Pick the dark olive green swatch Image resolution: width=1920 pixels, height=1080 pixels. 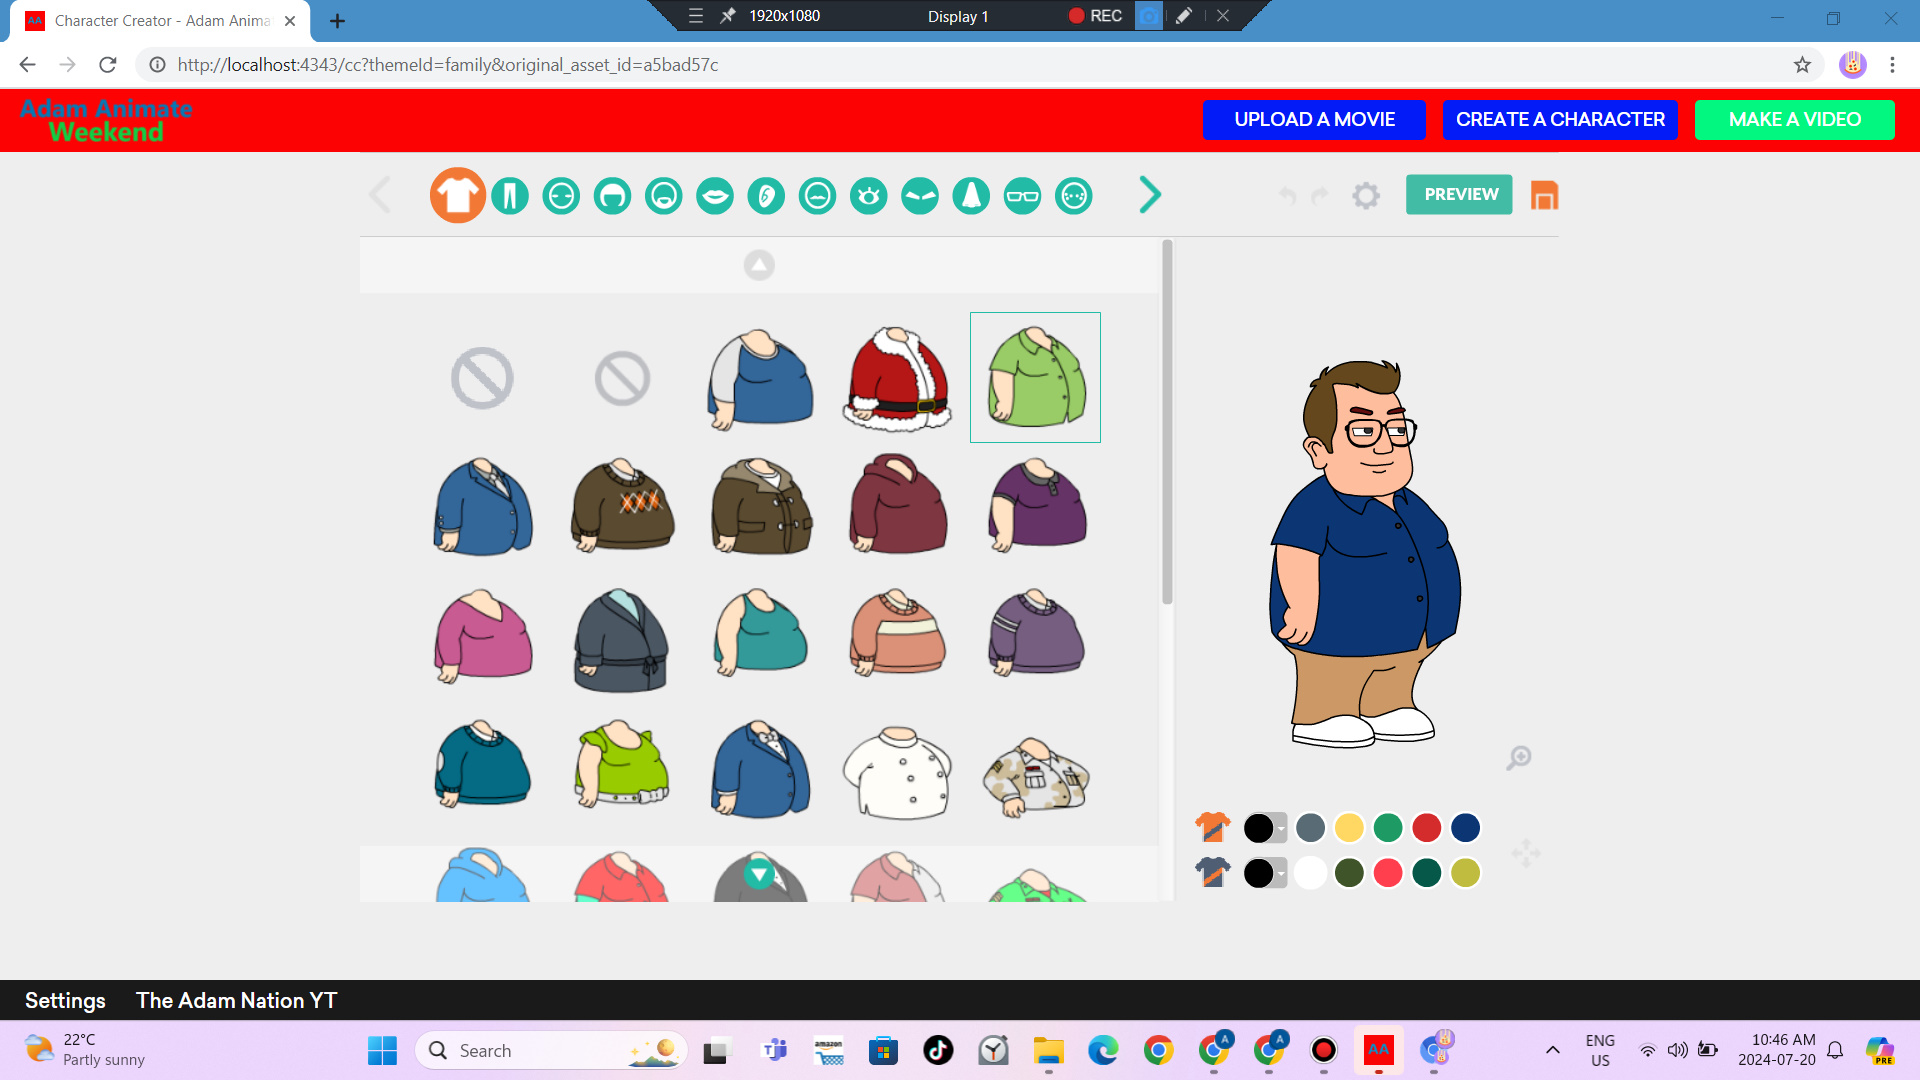pos(1349,873)
